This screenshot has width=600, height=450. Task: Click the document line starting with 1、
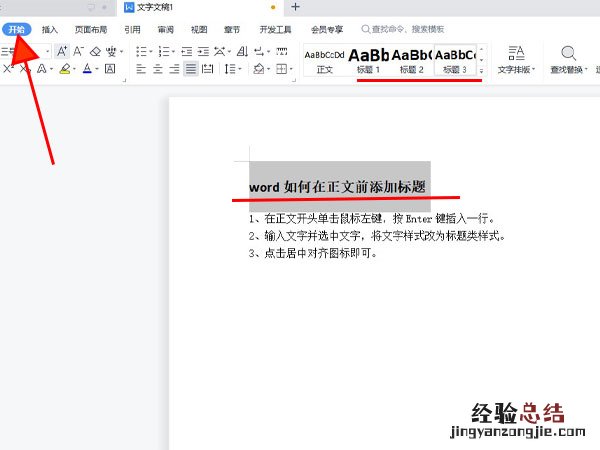click(x=372, y=218)
